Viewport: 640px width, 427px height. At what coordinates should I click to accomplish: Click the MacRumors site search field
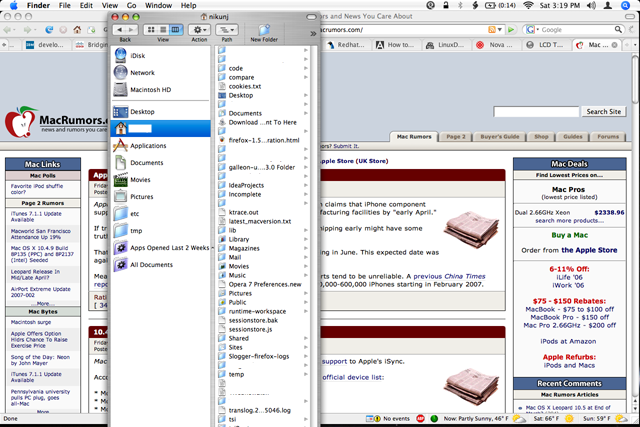tap(536, 111)
